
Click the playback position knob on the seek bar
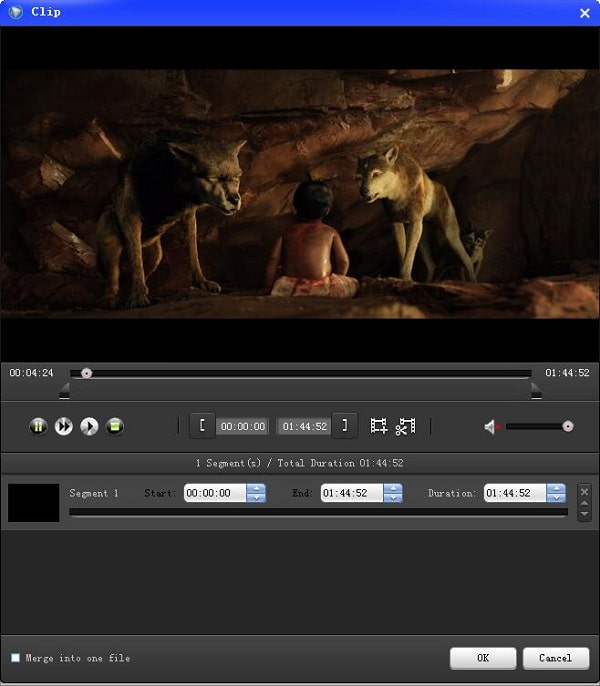[x=87, y=373]
